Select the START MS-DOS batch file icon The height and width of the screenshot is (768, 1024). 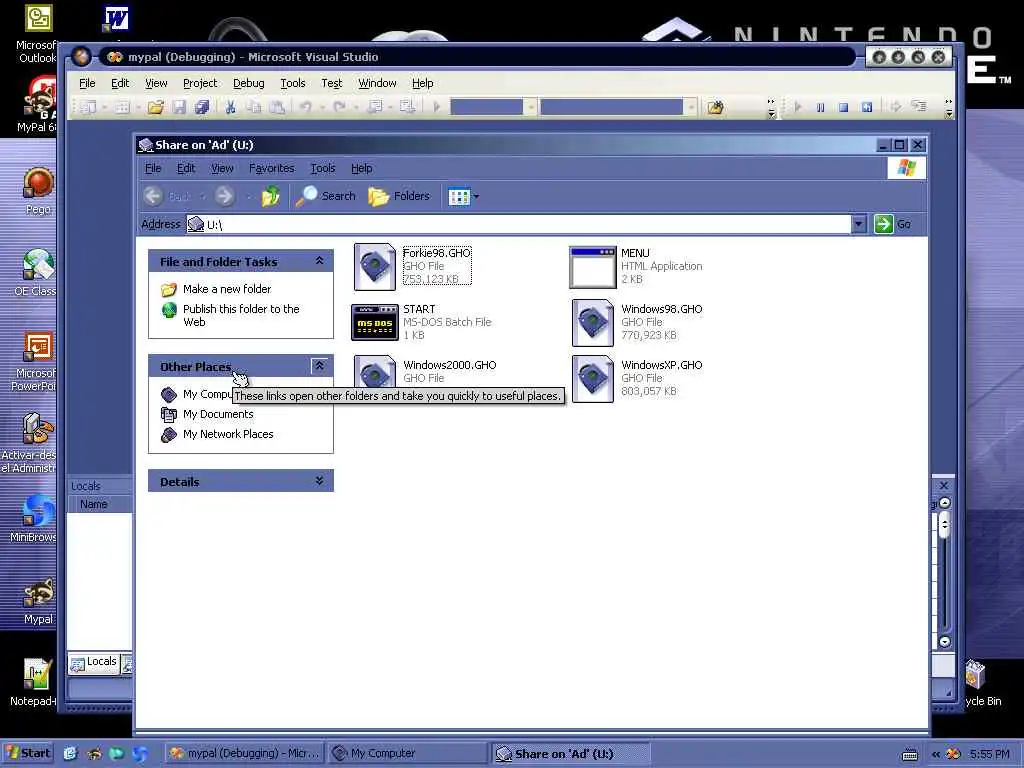(375, 323)
